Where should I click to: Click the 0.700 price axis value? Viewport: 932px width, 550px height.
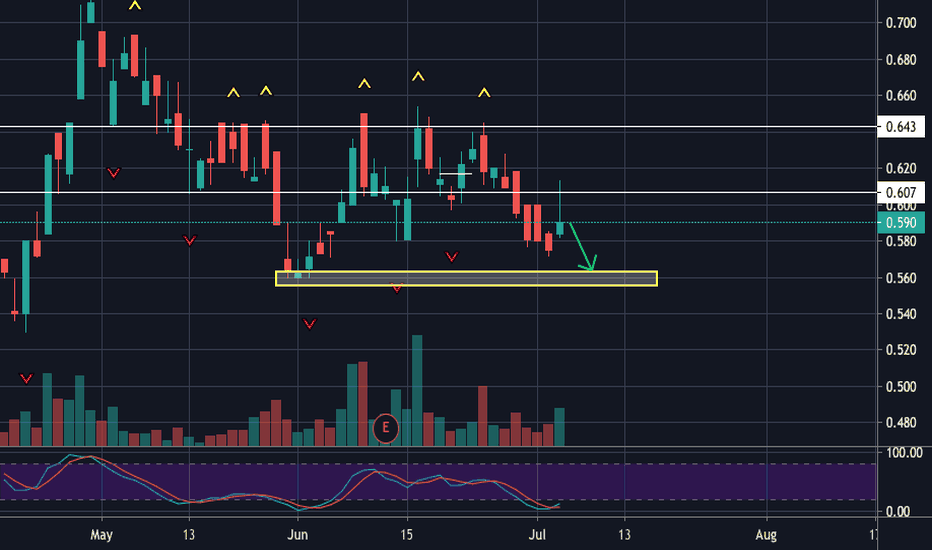900,23
